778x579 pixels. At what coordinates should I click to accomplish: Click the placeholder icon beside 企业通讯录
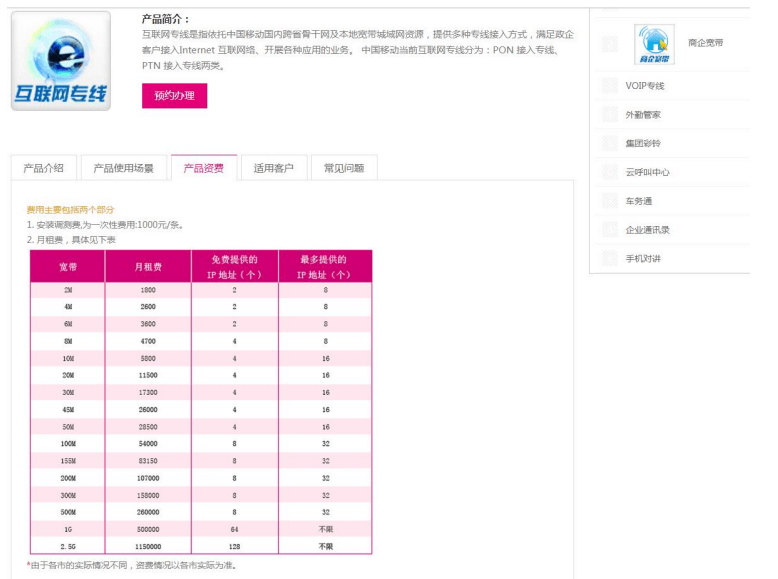coord(610,230)
